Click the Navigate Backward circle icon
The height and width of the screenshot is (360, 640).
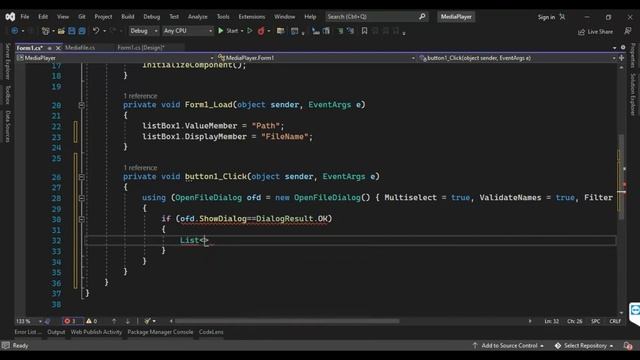[15, 31]
